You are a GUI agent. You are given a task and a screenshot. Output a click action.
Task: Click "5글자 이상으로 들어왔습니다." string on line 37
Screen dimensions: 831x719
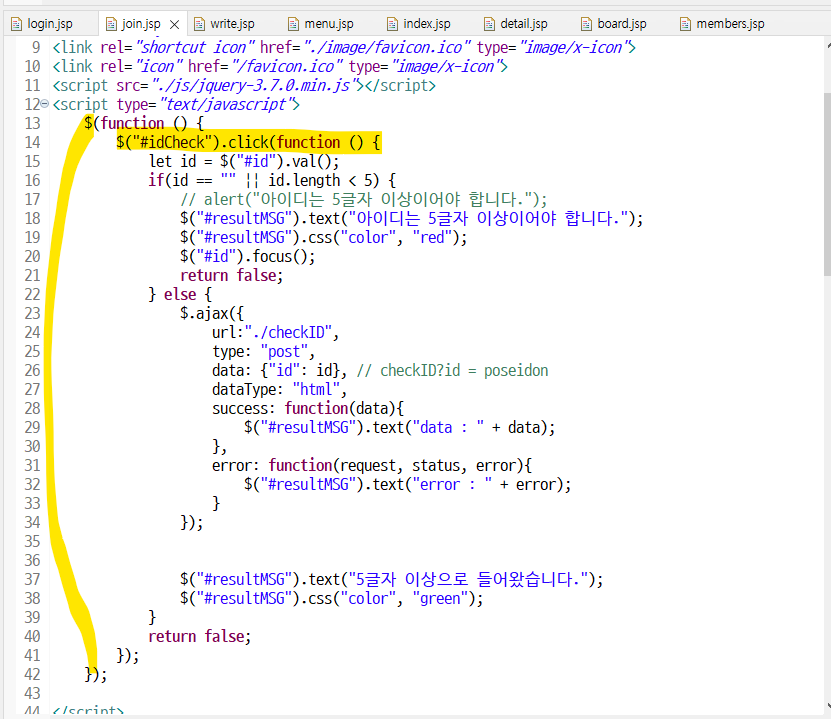468,580
